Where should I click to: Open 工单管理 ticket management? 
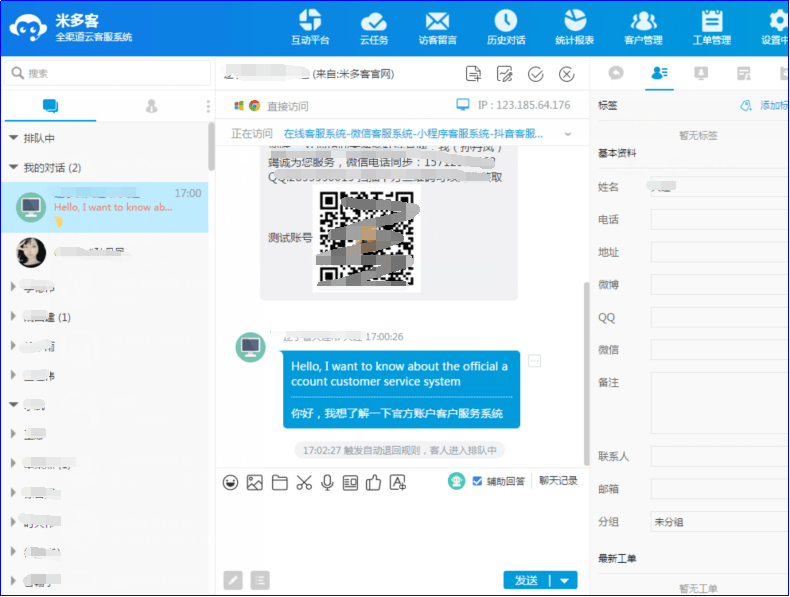pos(711,27)
